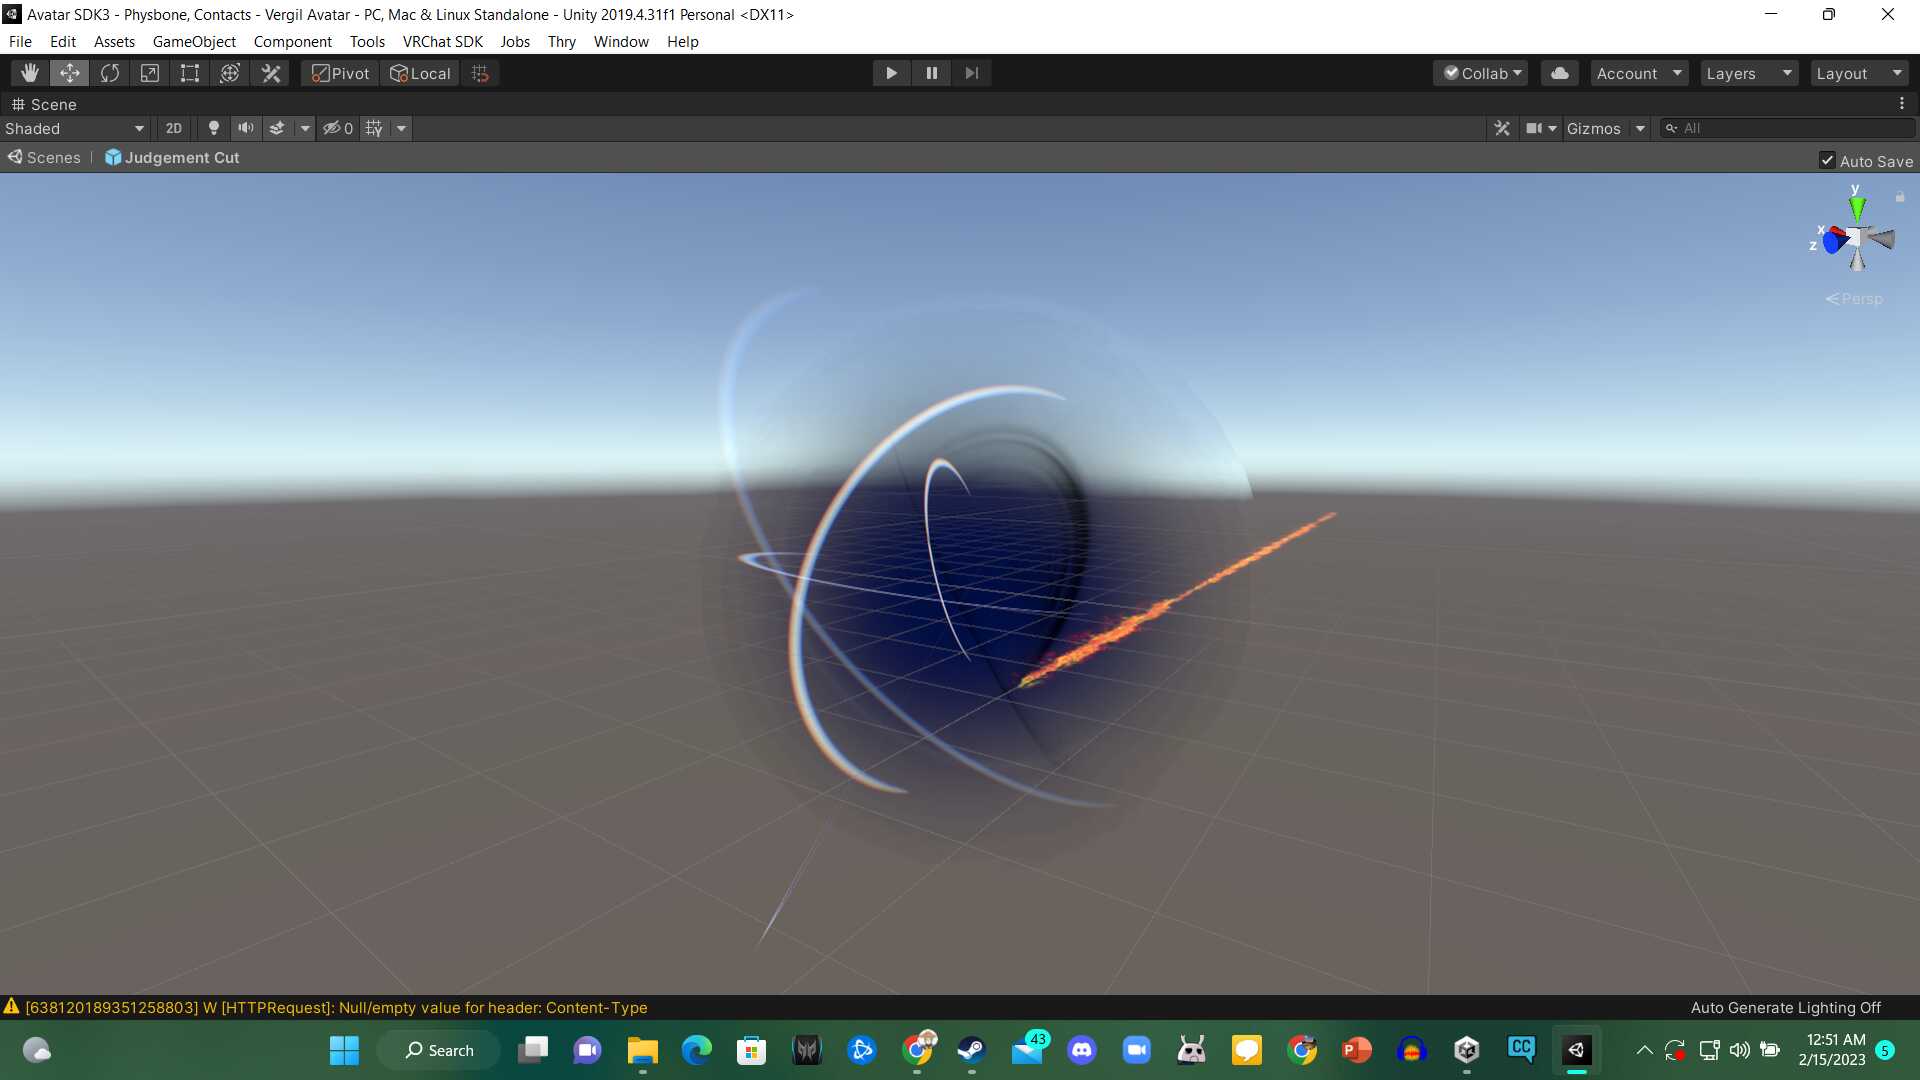Open the Layout dropdown

[1858, 73]
